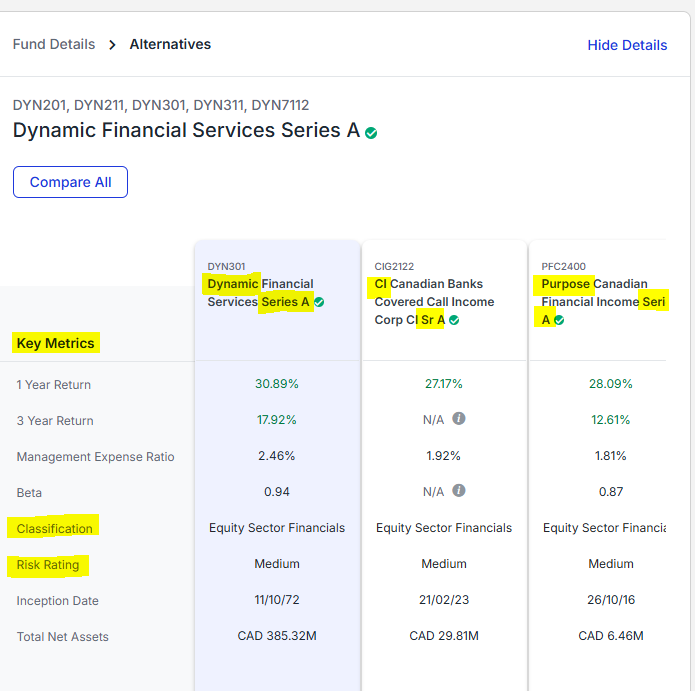Click the CAD 6.46M net assets value

[611, 636]
